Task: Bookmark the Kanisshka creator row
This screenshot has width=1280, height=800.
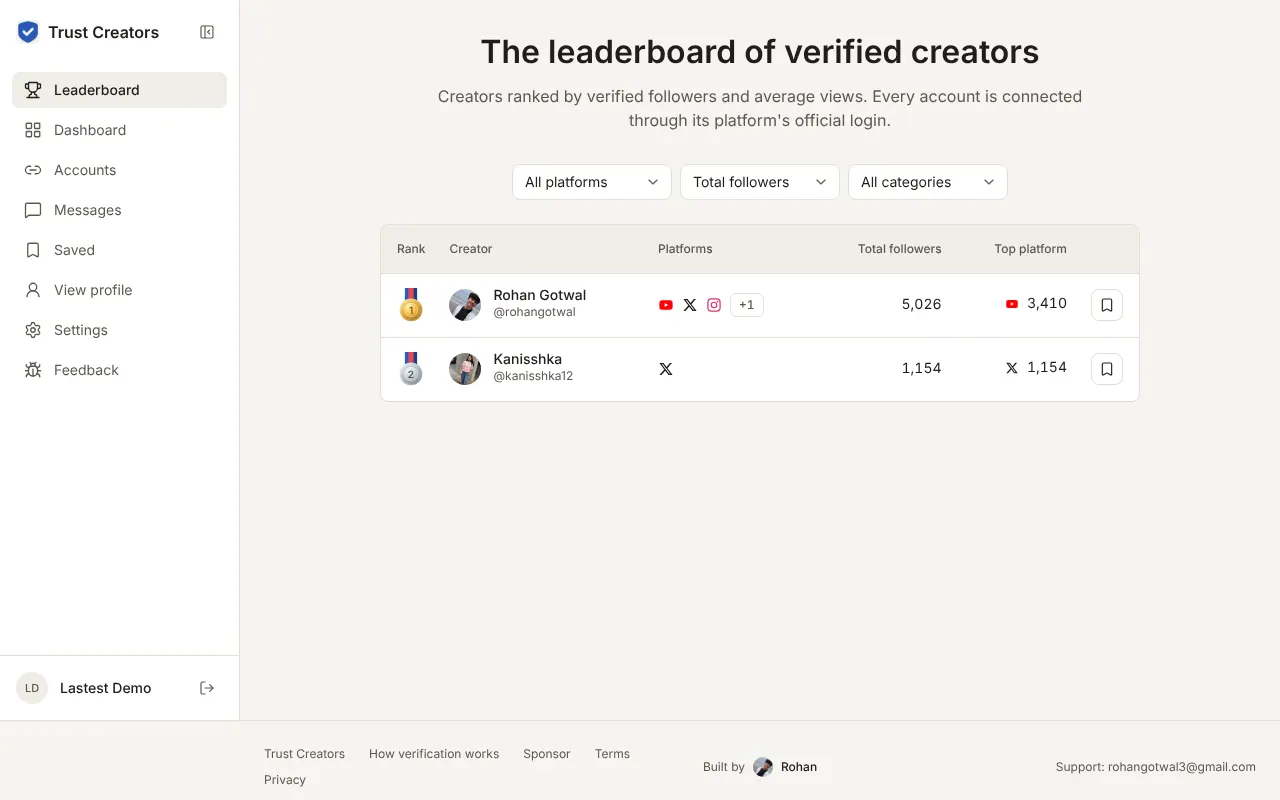Action: (x=1107, y=369)
